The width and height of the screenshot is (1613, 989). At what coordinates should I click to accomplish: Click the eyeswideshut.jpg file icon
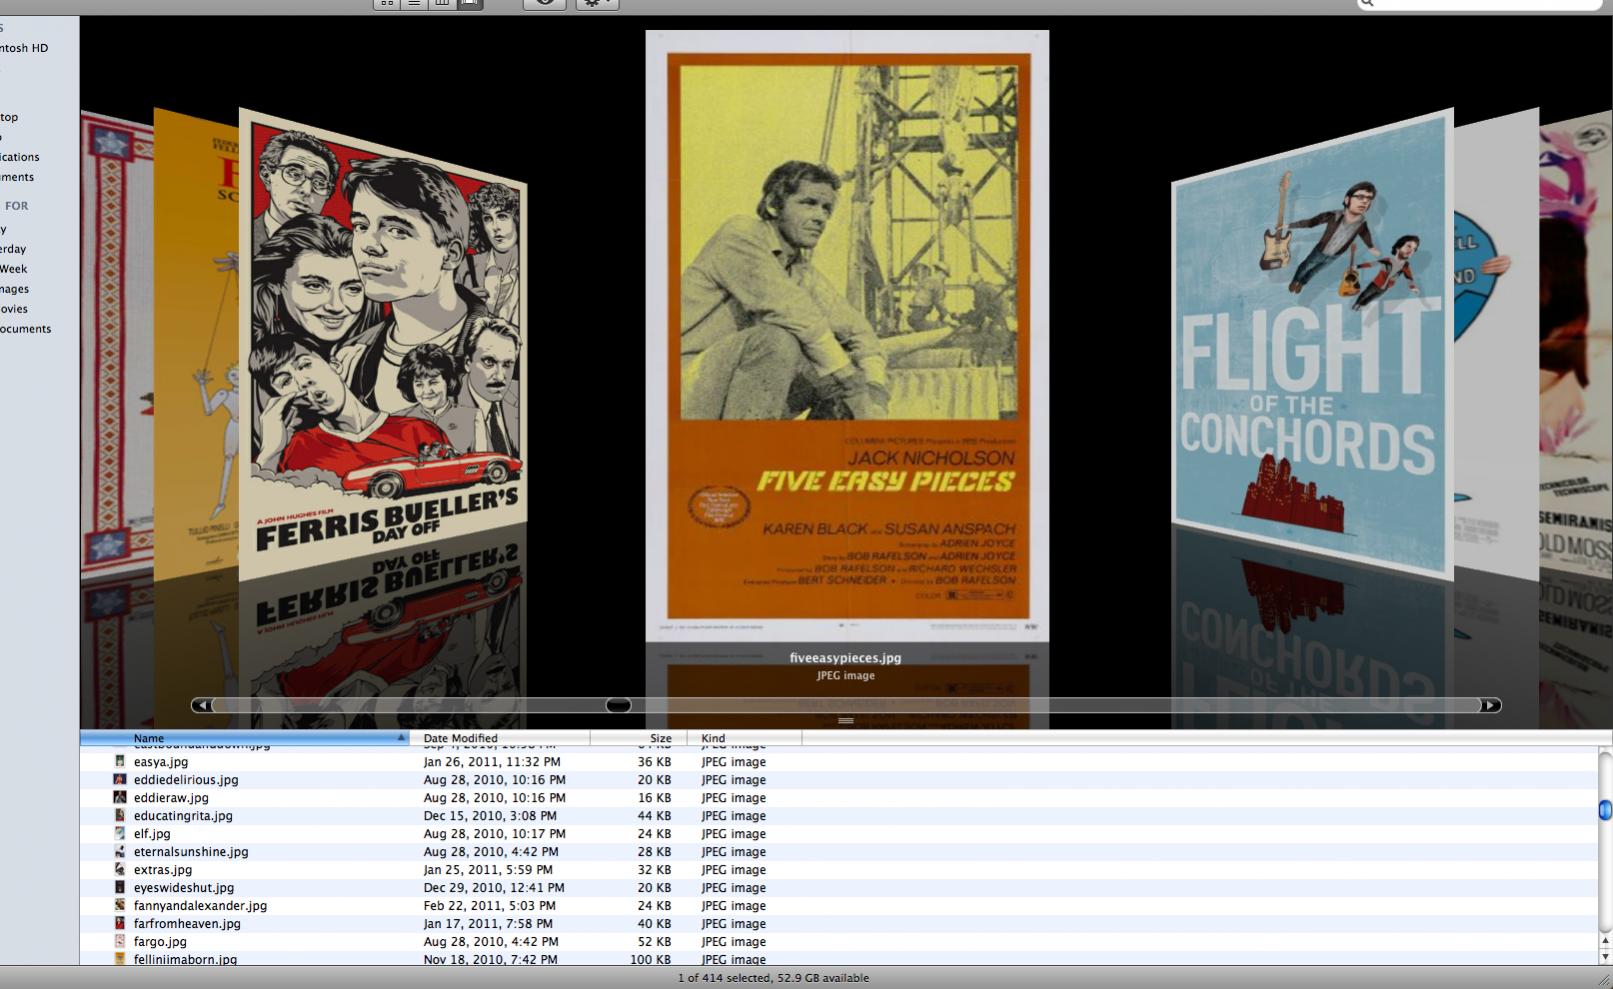(120, 887)
